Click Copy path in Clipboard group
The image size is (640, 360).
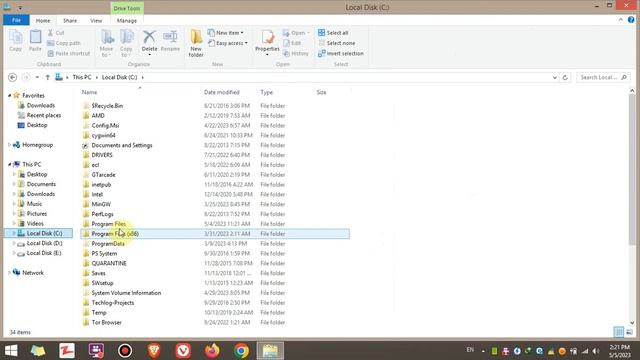point(64,43)
